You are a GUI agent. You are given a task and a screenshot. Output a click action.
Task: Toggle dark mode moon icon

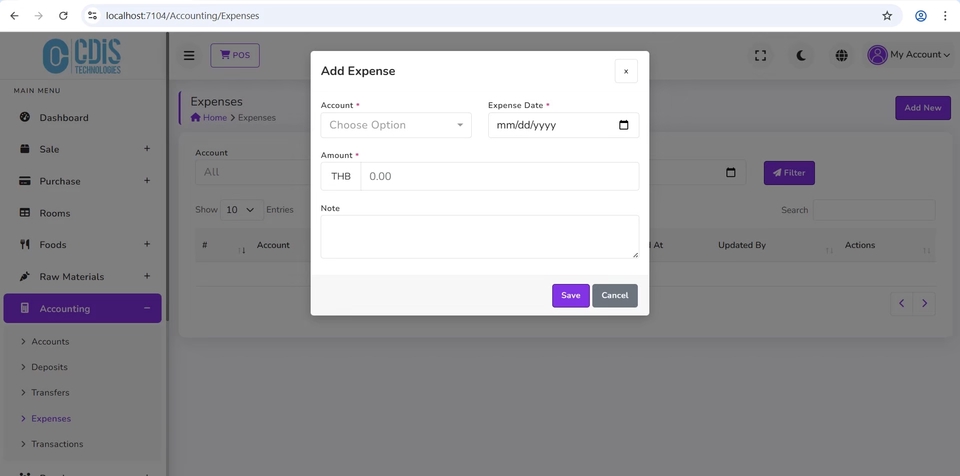(x=801, y=55)
